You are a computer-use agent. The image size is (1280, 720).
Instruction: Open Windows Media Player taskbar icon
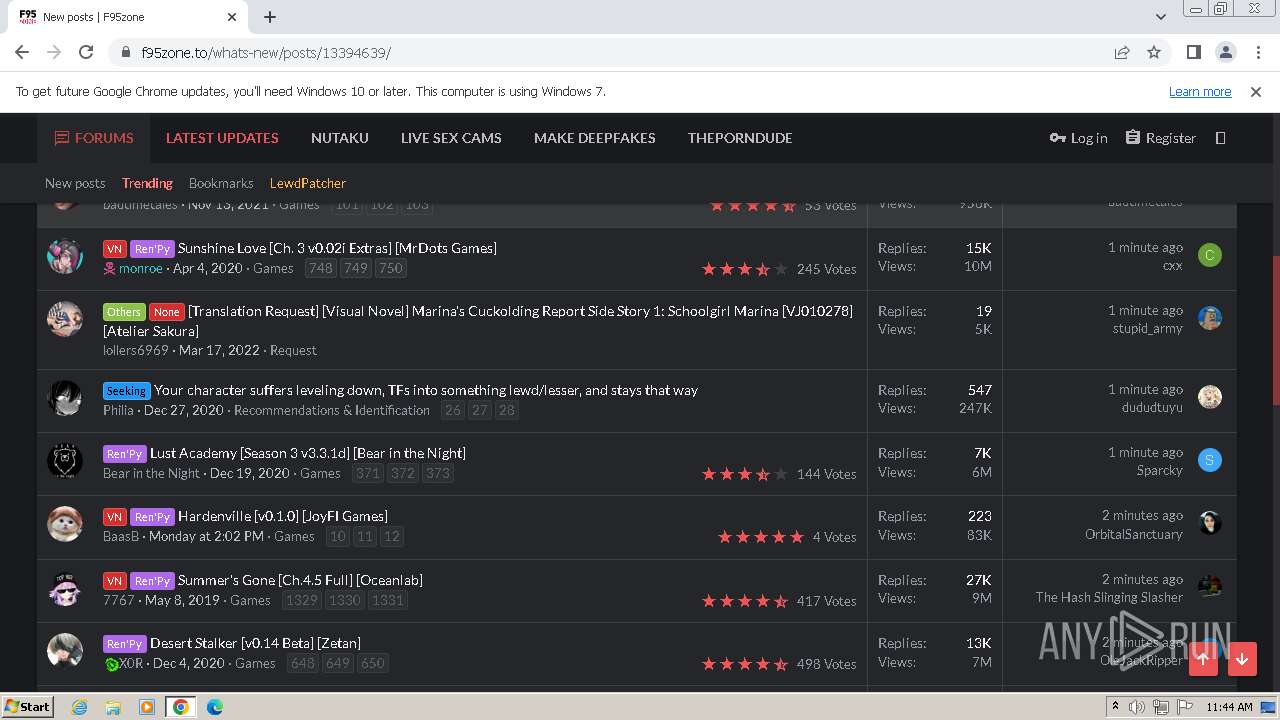[x=147, y=707]
